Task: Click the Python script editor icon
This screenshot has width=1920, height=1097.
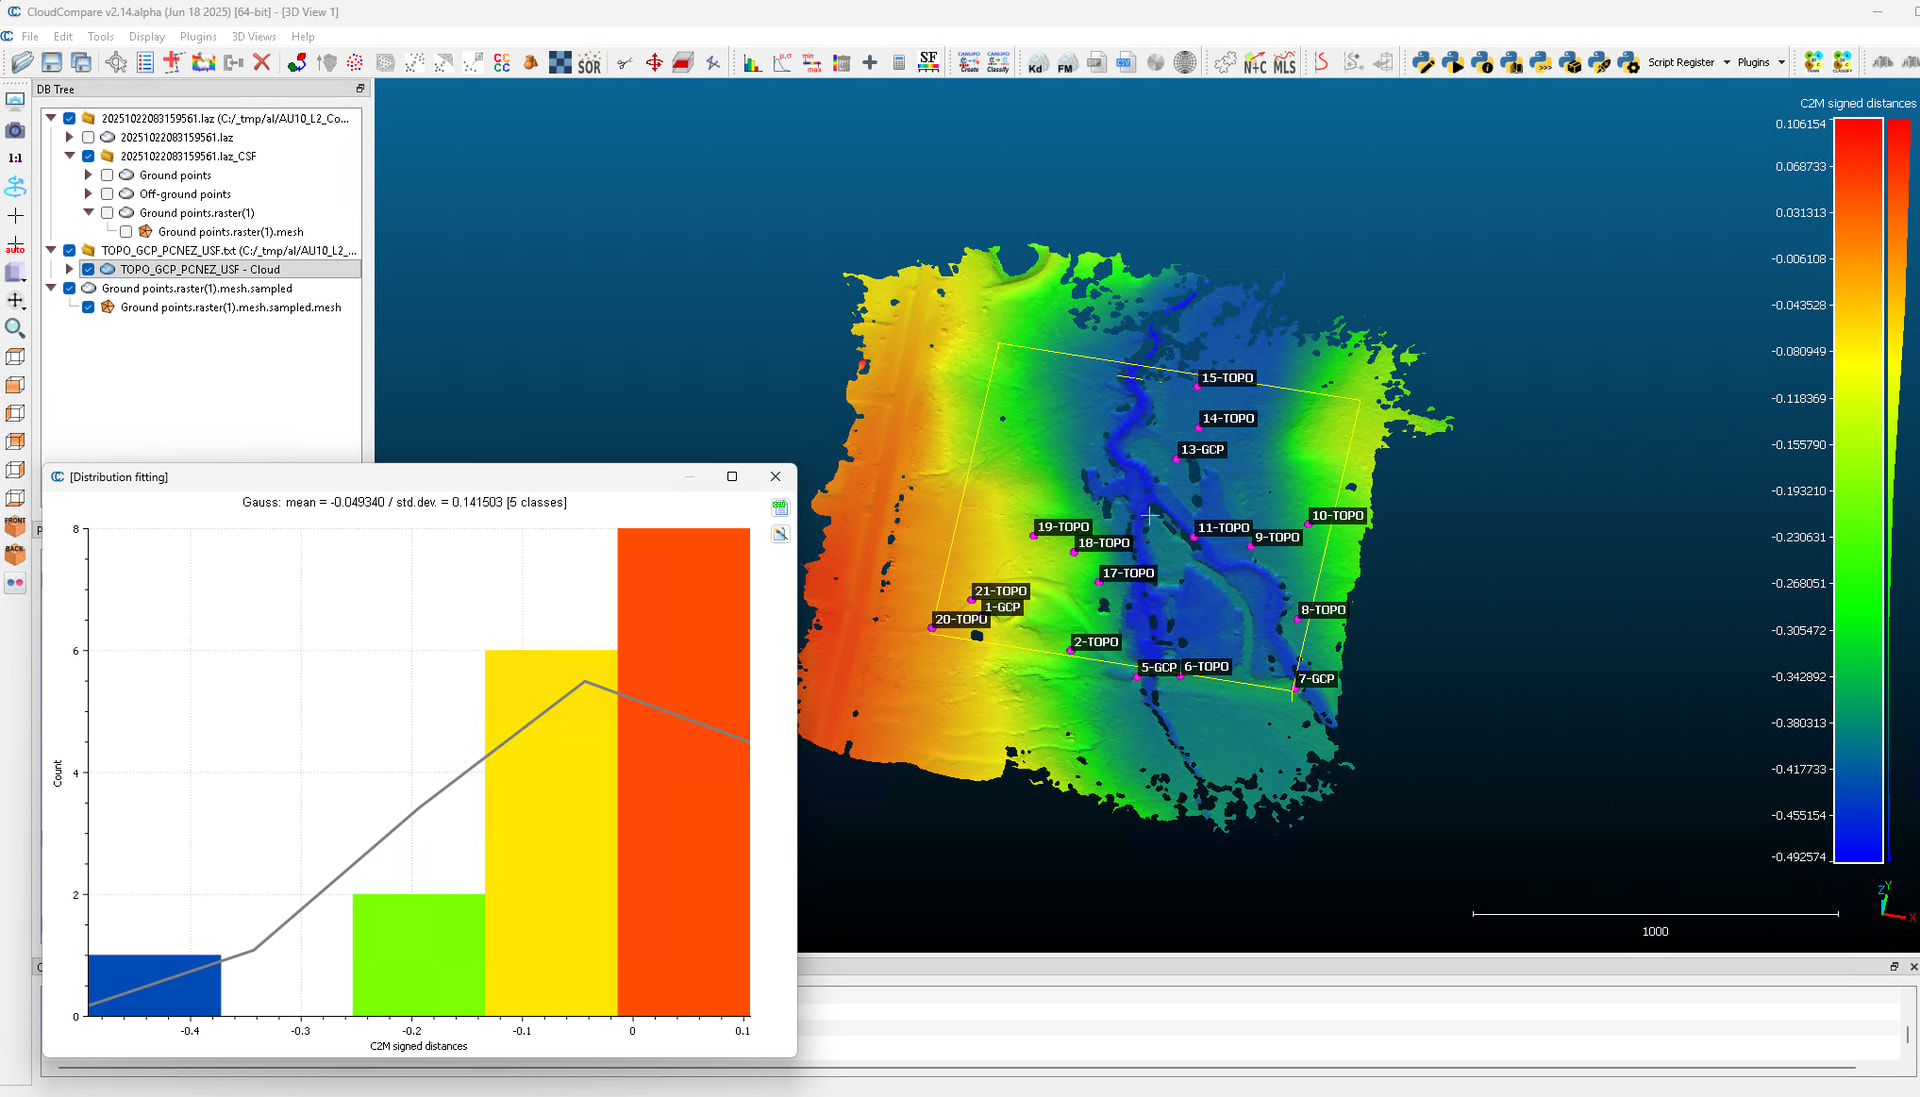Action: (x=1423, y=62)
